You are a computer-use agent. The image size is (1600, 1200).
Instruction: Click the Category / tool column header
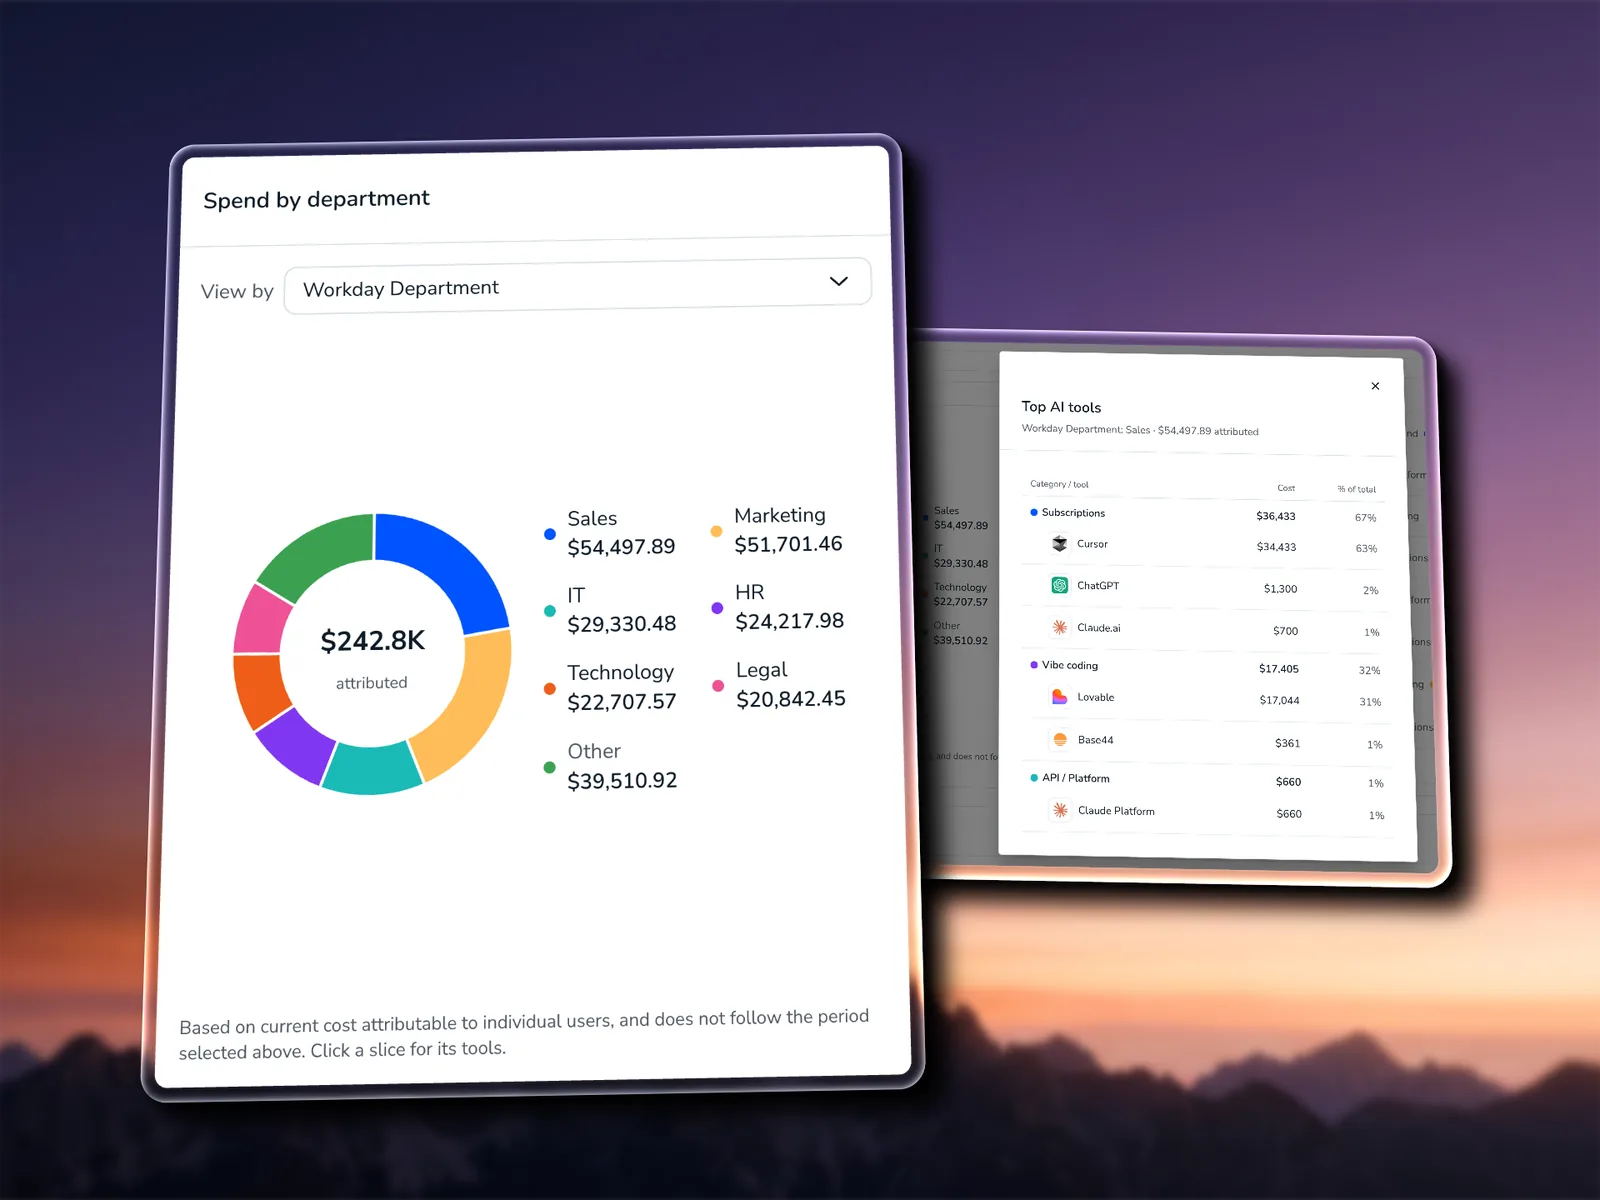[x=1059, y=484]
